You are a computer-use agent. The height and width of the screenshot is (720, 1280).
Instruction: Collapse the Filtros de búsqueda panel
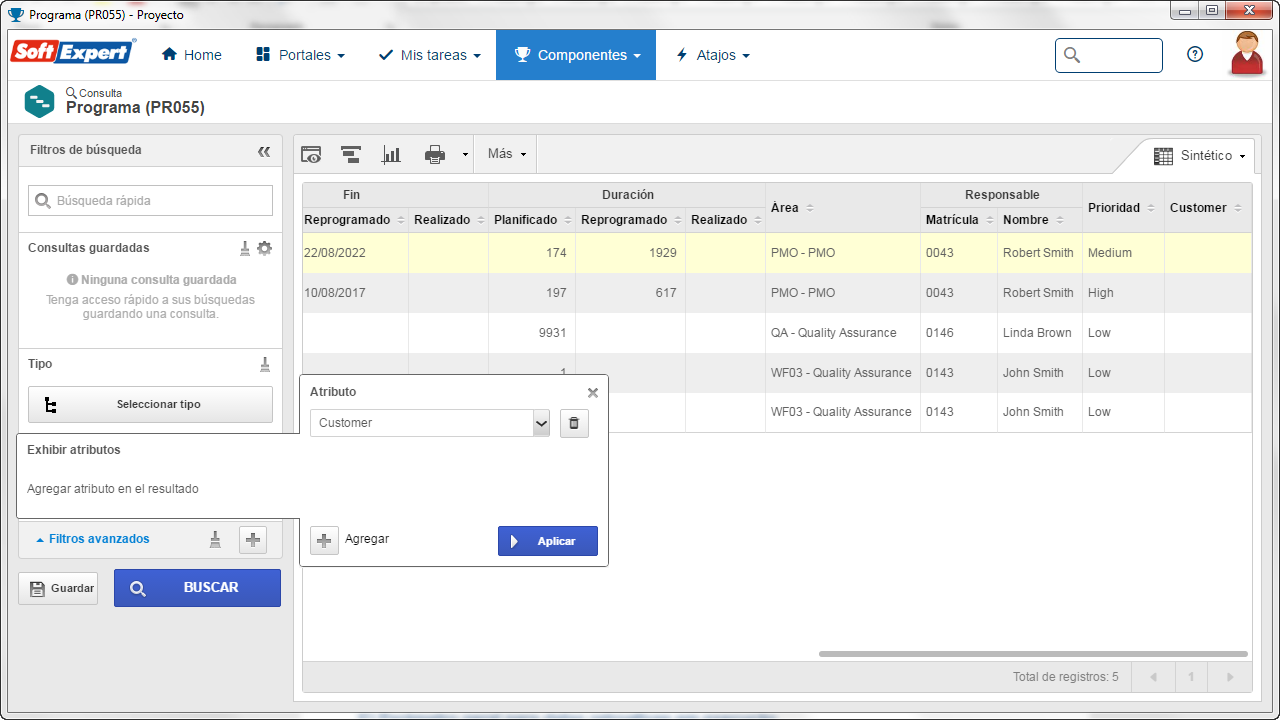click(264, 151)
